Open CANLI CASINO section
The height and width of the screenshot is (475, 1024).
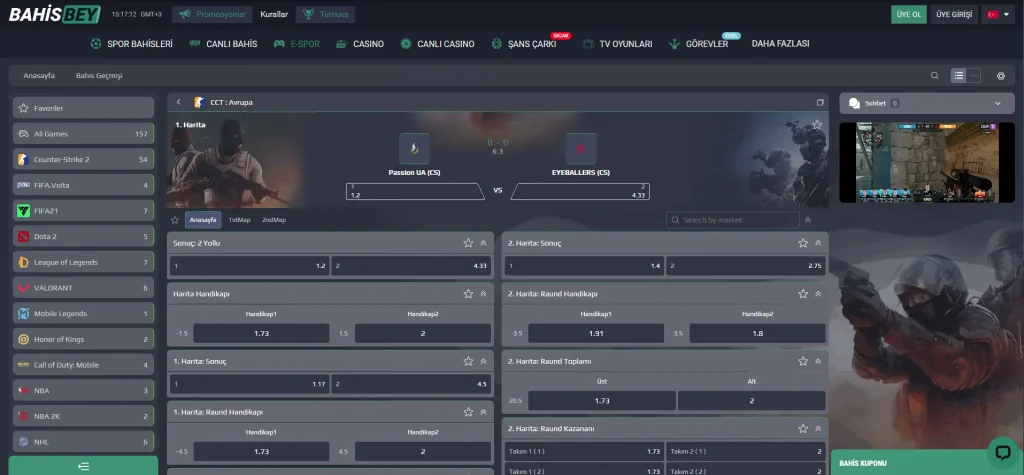(x=438, y=44)
